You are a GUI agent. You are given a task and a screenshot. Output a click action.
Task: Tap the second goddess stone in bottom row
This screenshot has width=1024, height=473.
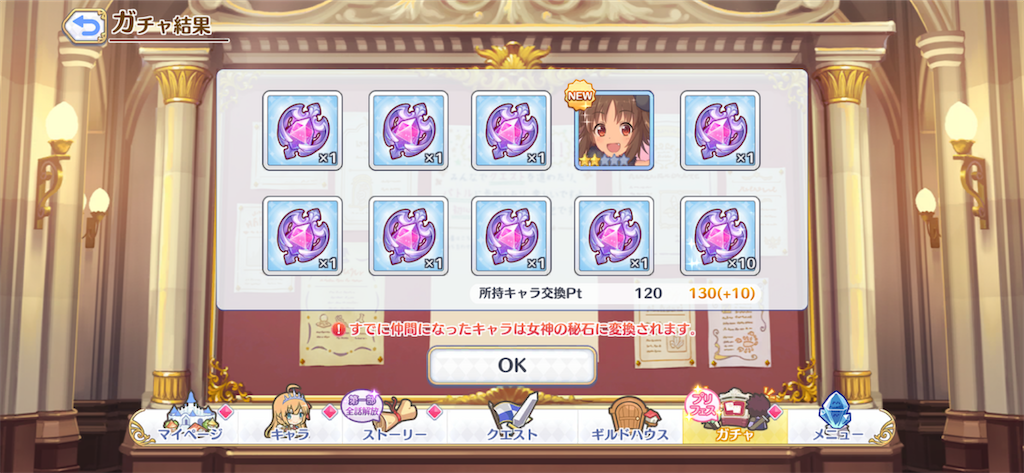coord(408,236)
